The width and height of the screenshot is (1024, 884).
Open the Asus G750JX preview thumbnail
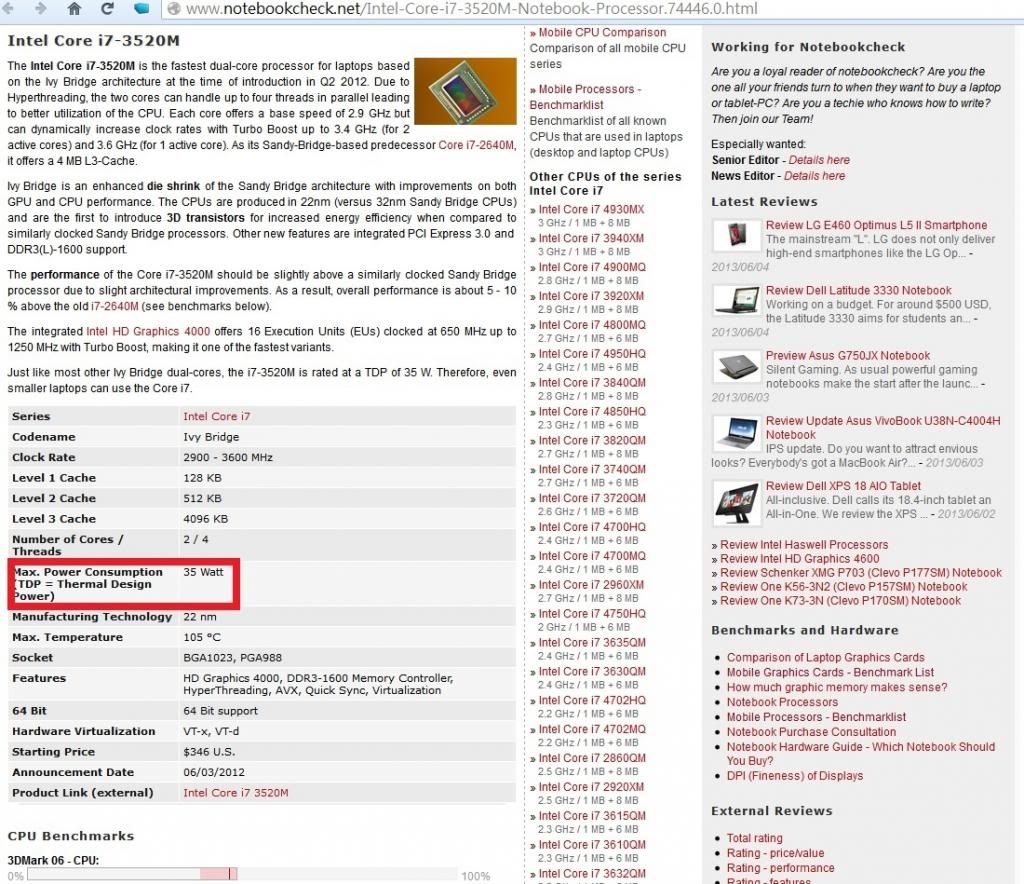pos(737,366)
